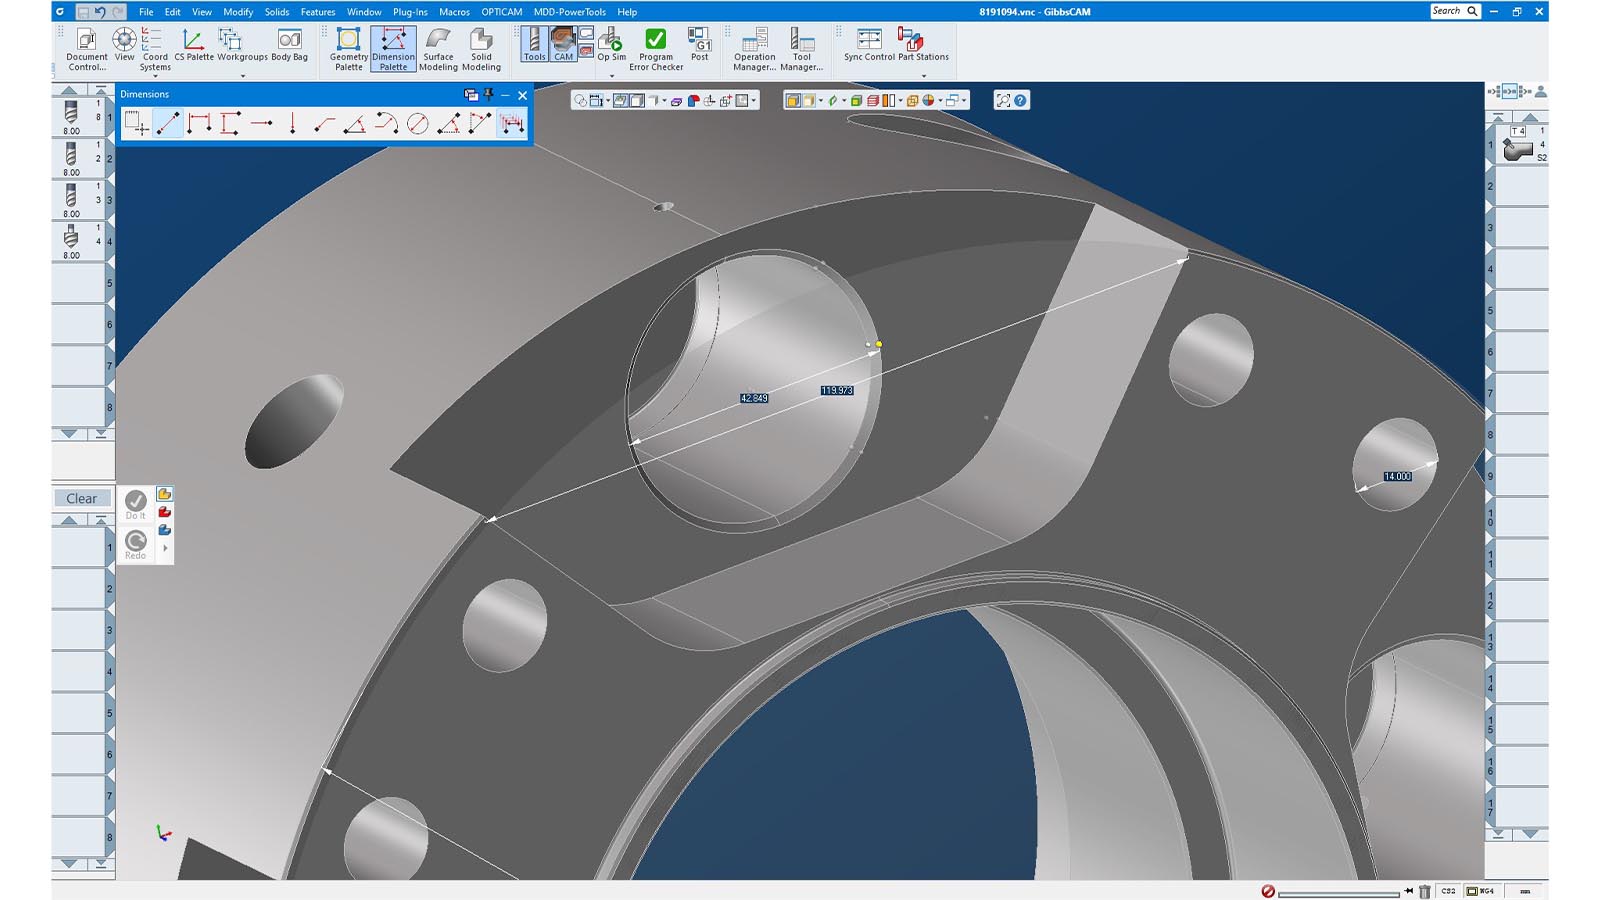This screenshot has height=900, width=1600.
Task: Select the diameter dimension tool
Action: (x=417, y=124)
